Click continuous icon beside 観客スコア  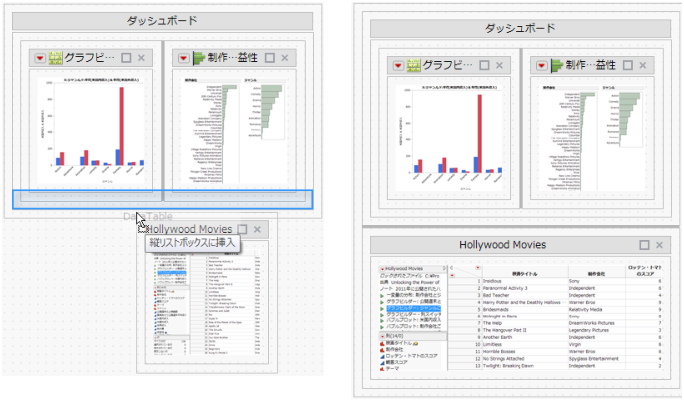pos(382,362)
